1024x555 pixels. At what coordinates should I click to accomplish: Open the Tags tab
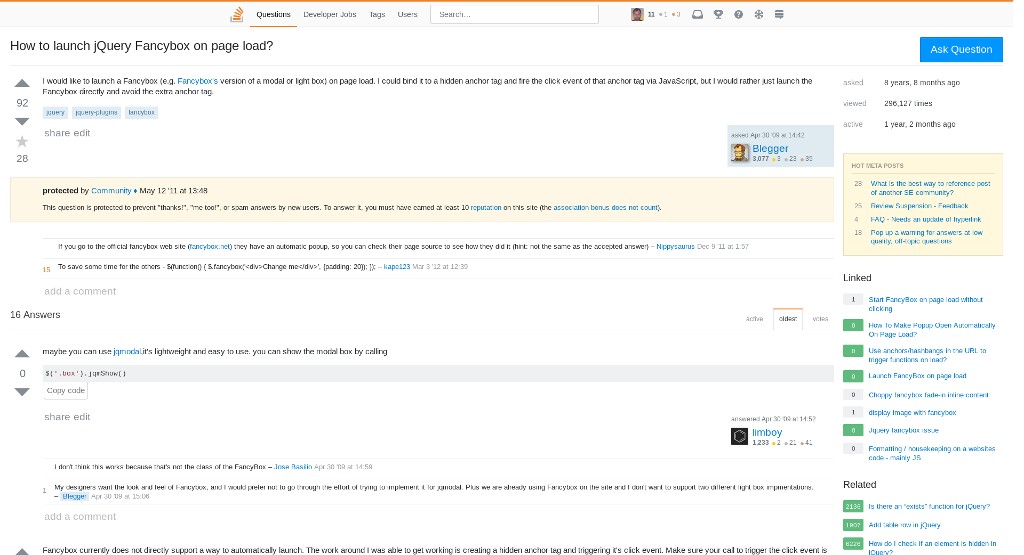coord(377,14)
